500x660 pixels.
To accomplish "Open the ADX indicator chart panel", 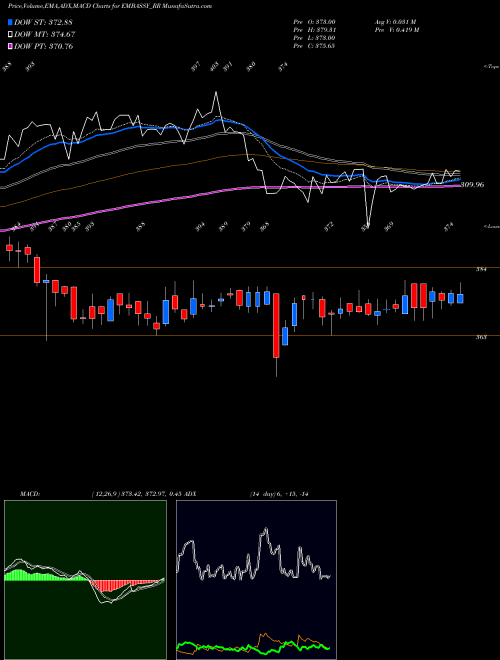I will tap(256, 580).
